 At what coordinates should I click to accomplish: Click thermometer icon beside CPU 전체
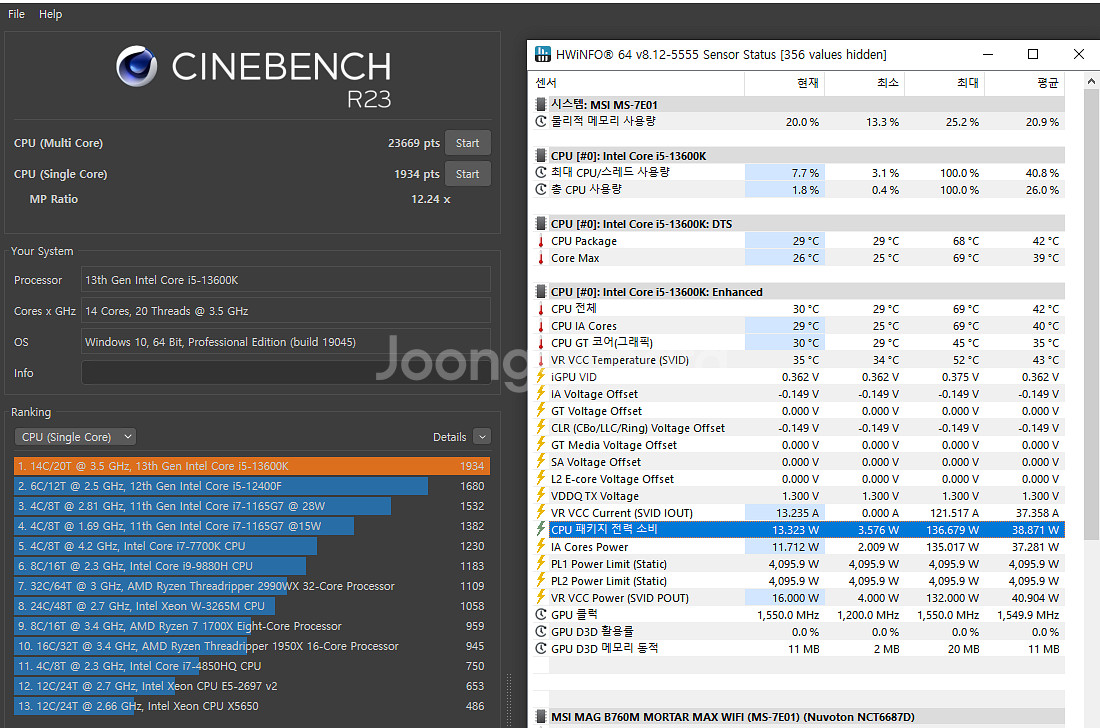point(541,309)
